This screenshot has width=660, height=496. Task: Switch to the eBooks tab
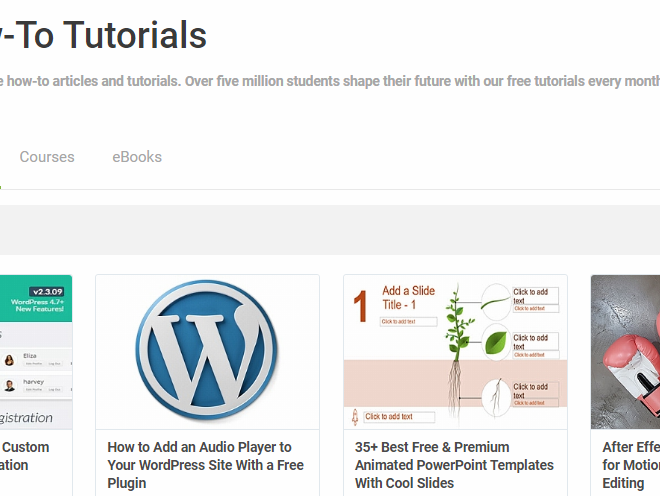(x=137, y=157)
